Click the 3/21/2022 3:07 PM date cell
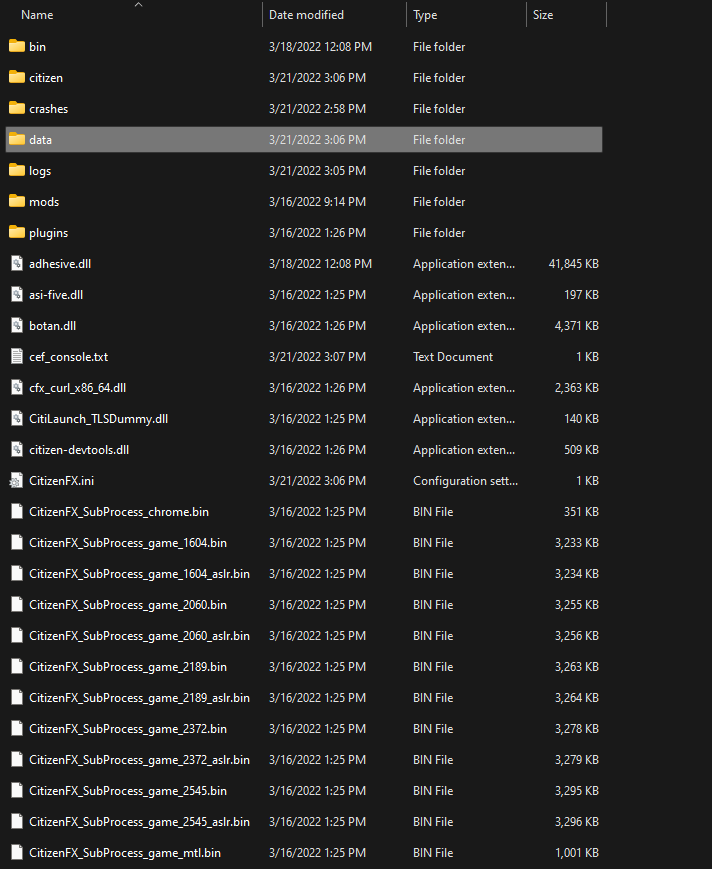 coord(317,357)
